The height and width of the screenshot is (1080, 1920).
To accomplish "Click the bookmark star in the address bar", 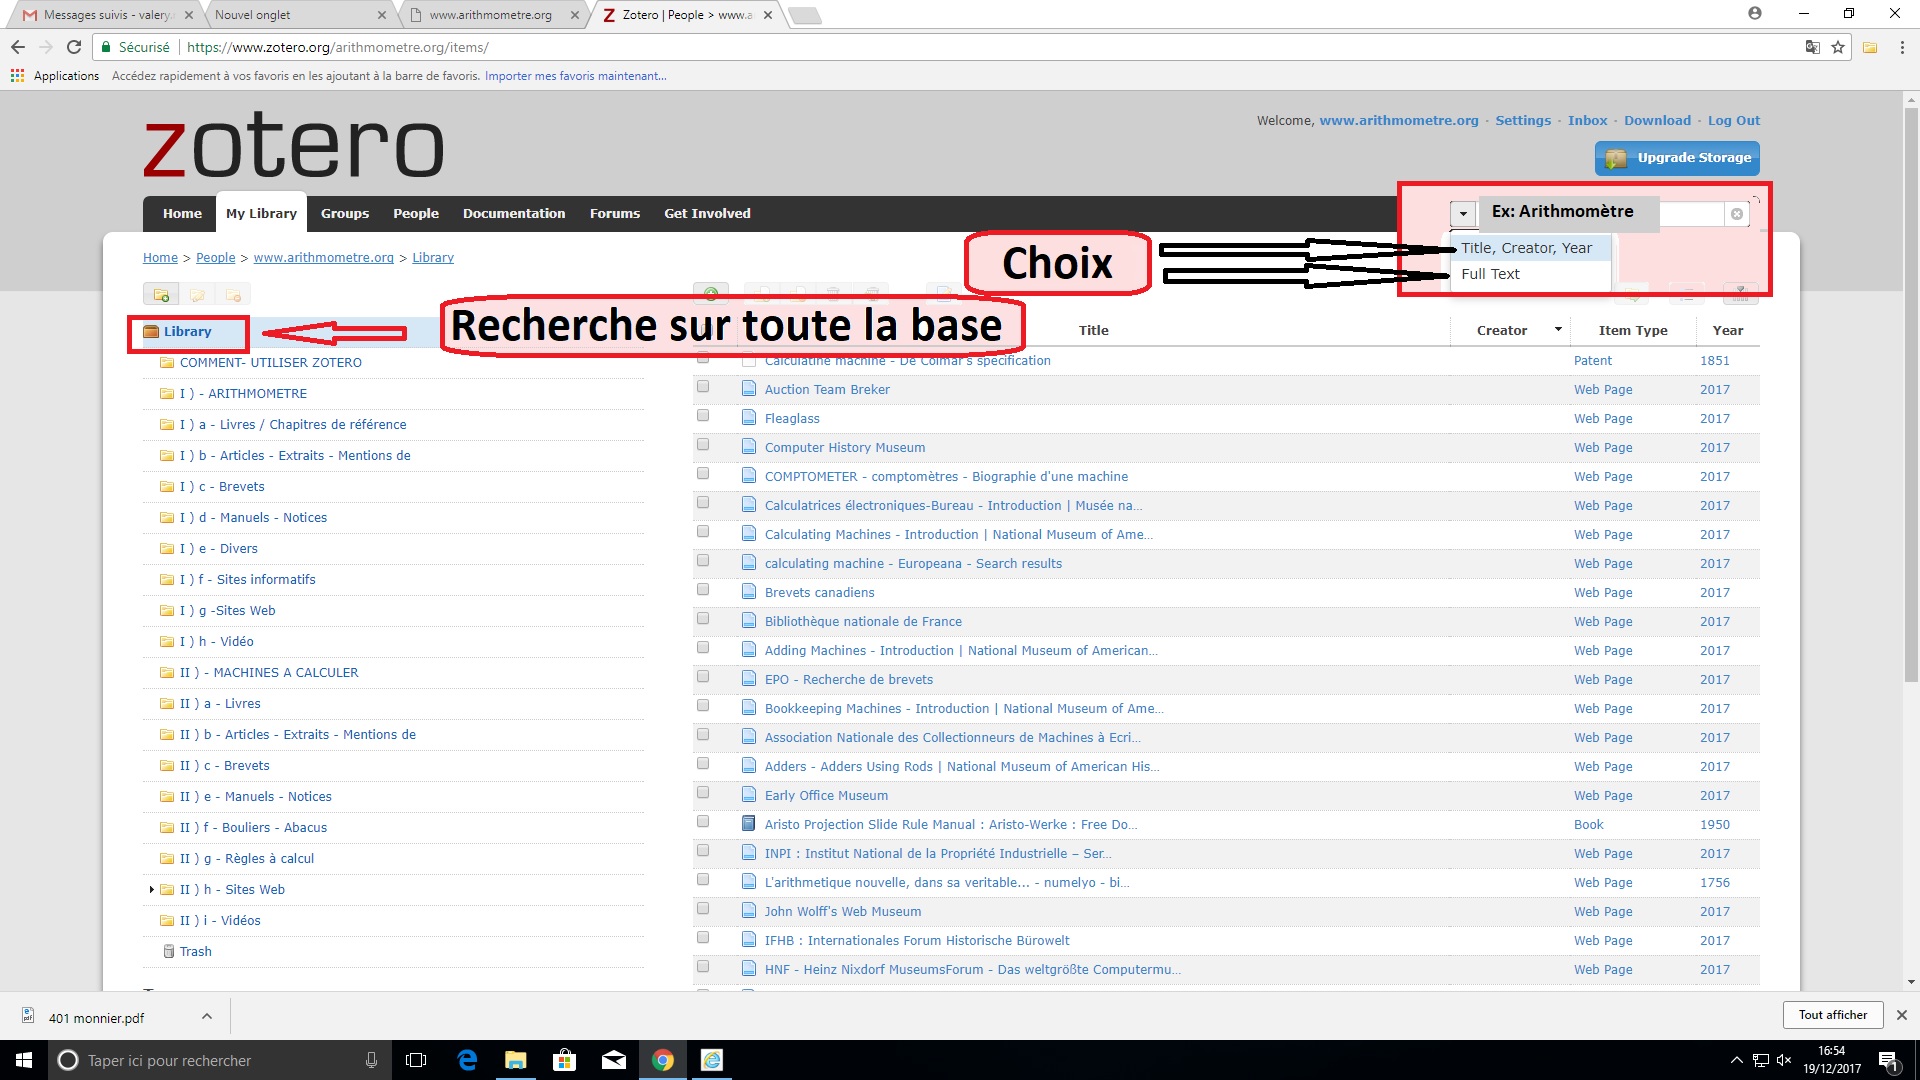I will [1838, 47].
